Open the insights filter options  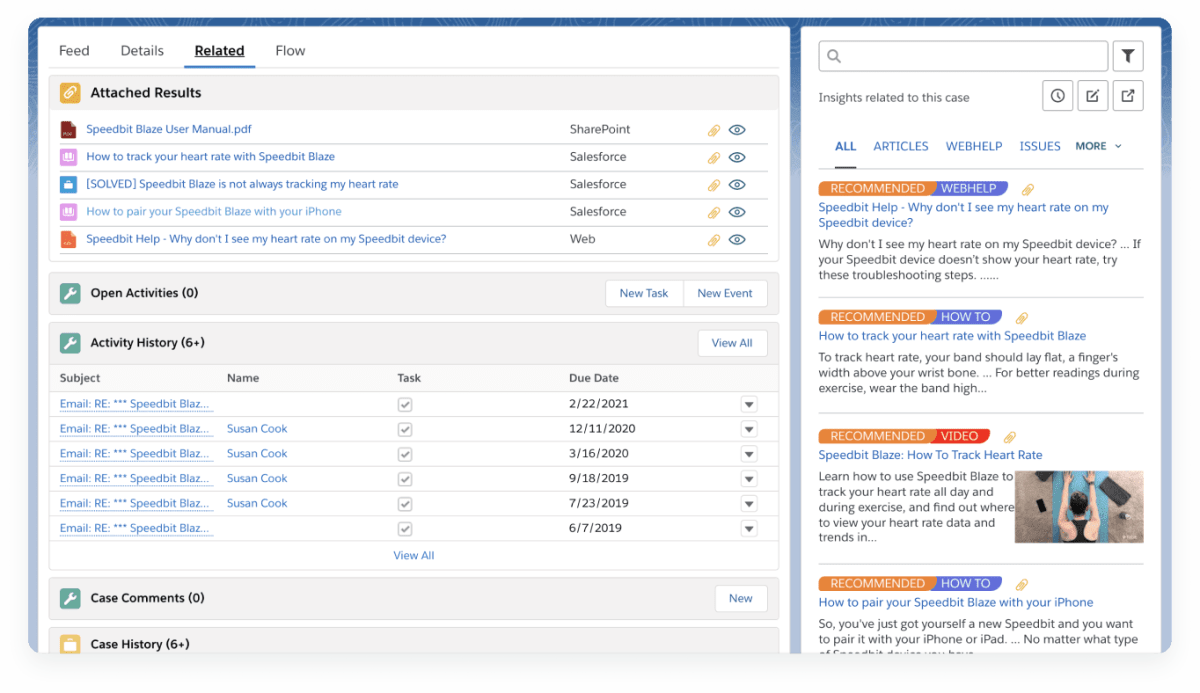tap(1128, 55)
